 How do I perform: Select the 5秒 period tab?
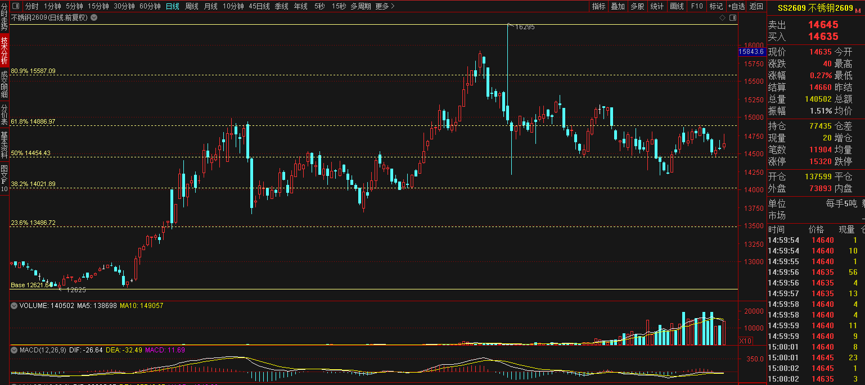[320, 7]
